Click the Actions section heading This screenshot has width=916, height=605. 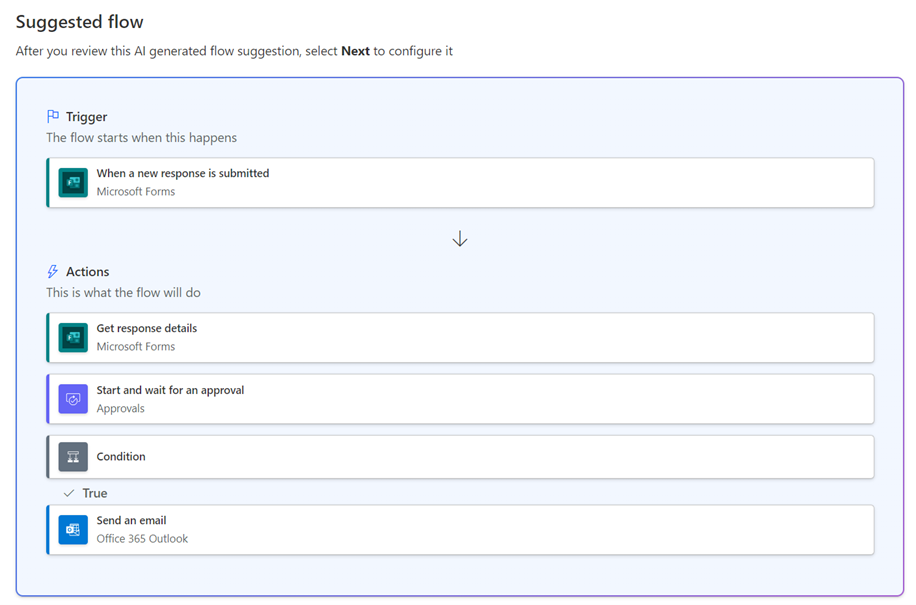[88, 272]
